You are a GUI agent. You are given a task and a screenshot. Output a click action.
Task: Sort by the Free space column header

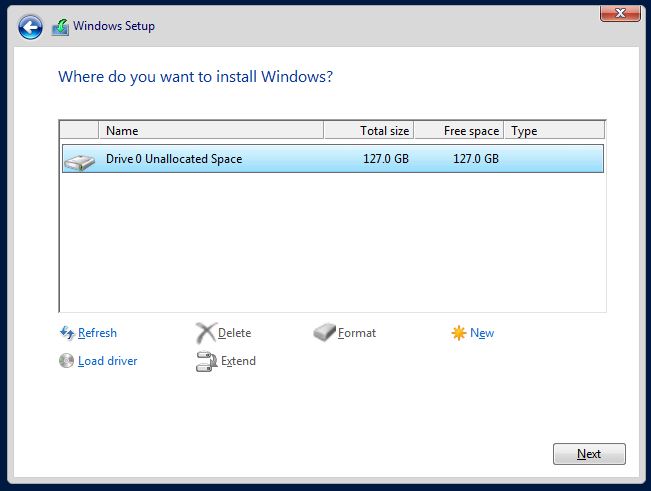tap(459, 130)
